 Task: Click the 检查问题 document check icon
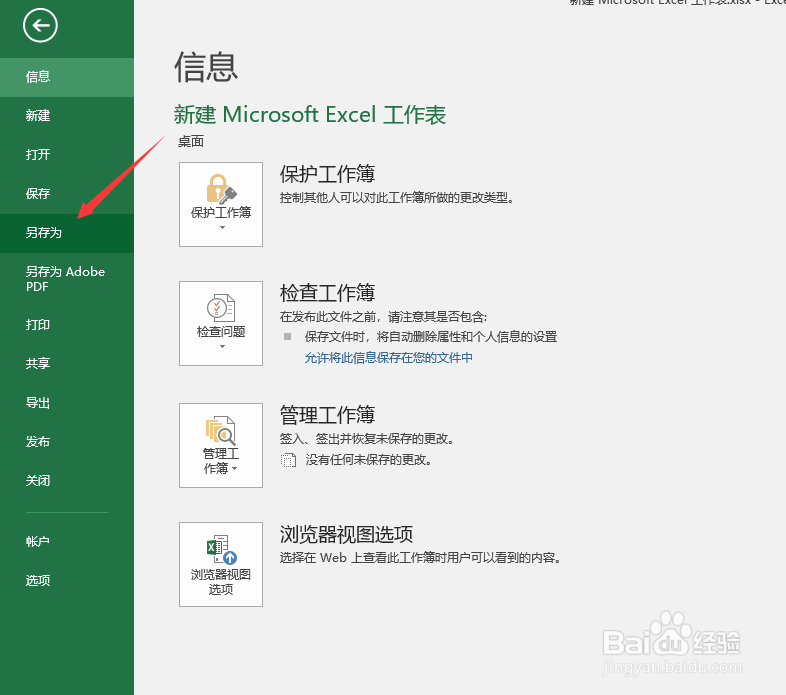click(221, 308)
